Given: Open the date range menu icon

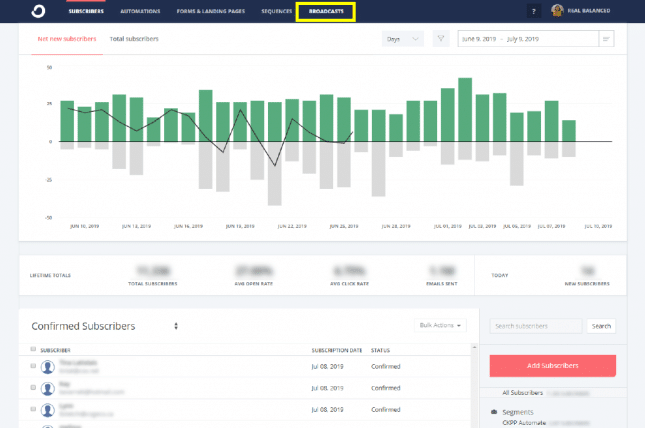Looking at the screenshot, I should [607, 38].
